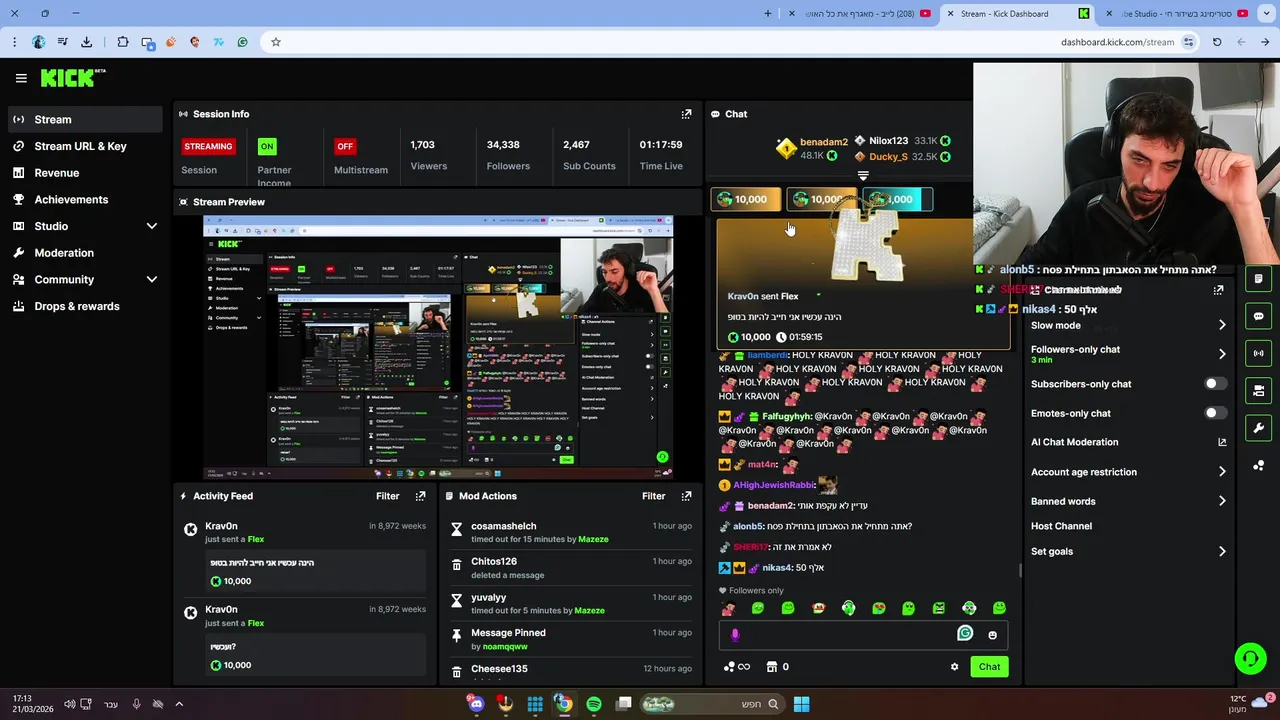The height and width of the screenshot is (720, 1280).
Task: Click the notes page icon in right rail
Action: coord(1258,279)
